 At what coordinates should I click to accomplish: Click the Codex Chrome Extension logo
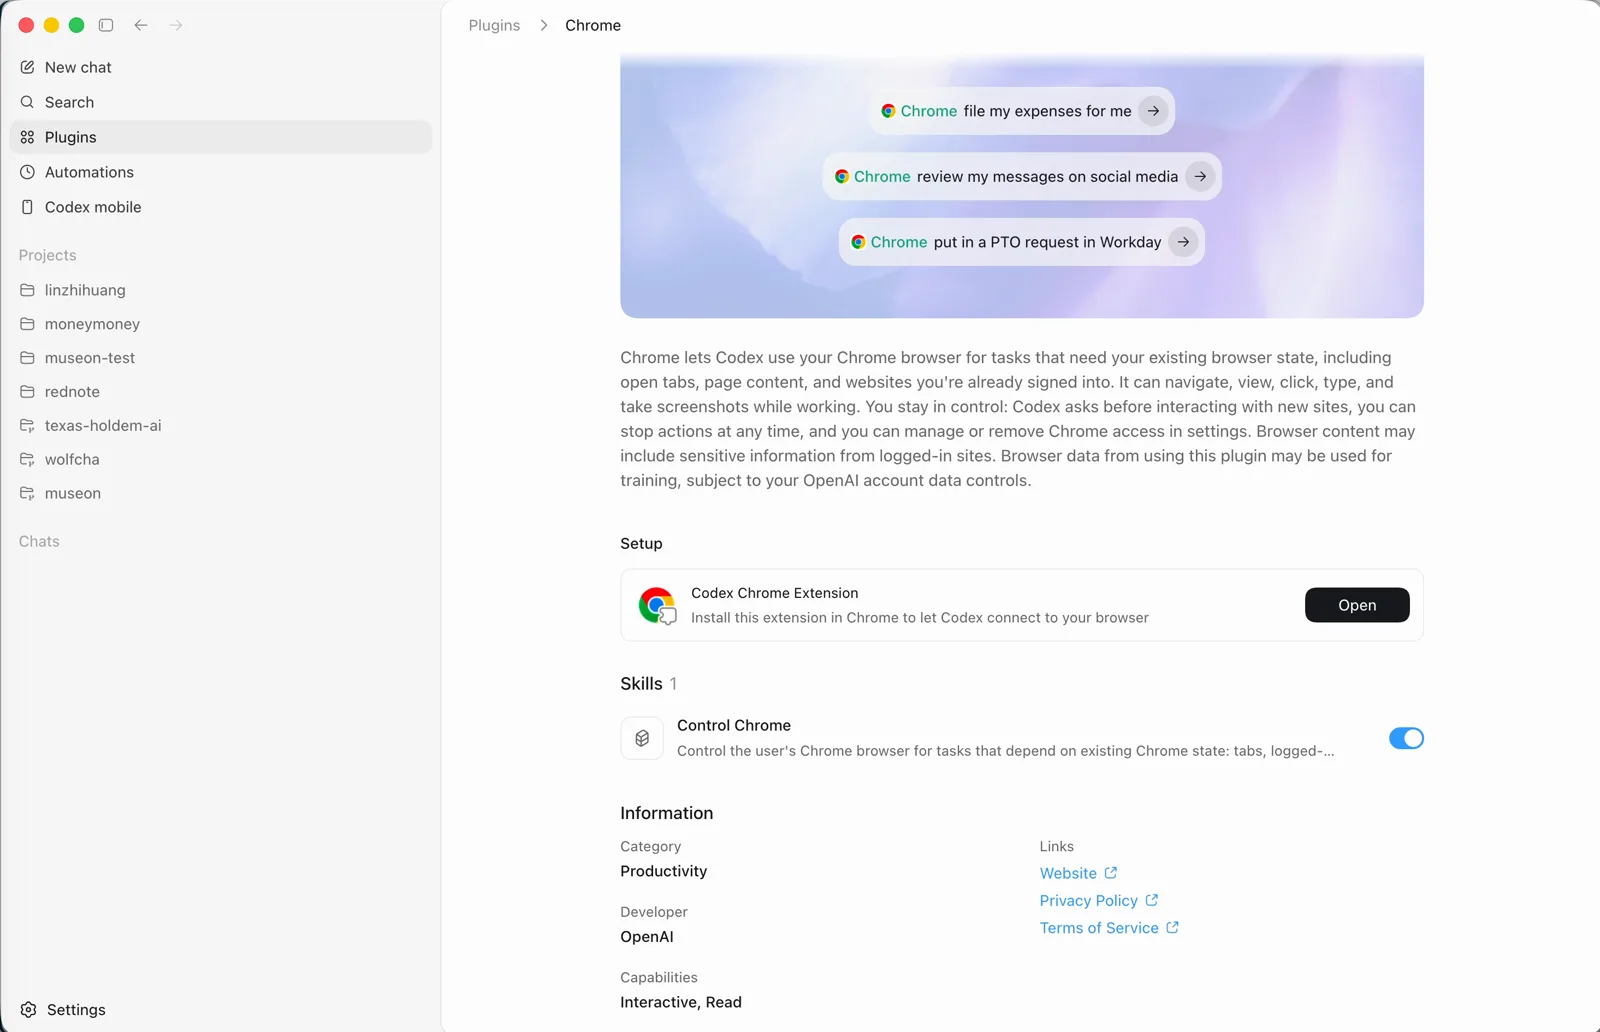point(657,605)
